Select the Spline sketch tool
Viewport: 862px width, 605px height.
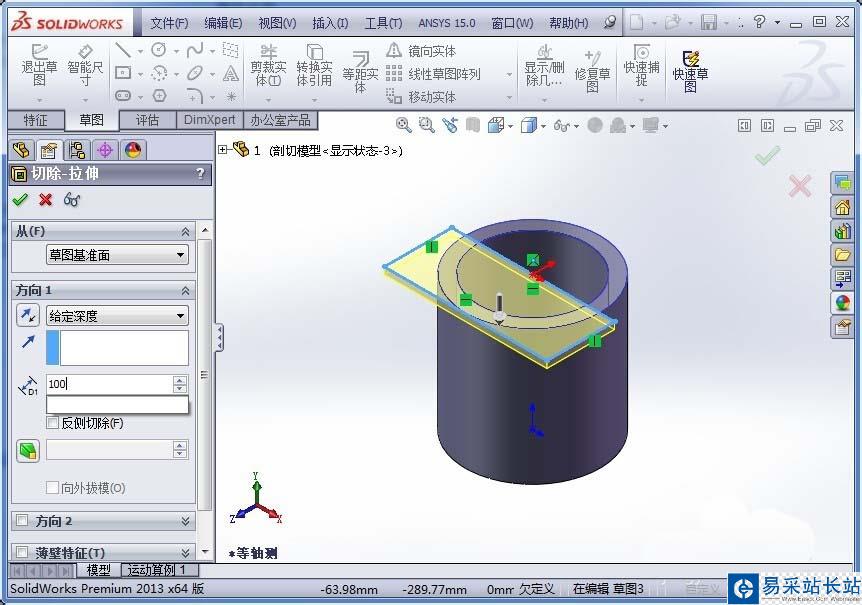point(195,51)
